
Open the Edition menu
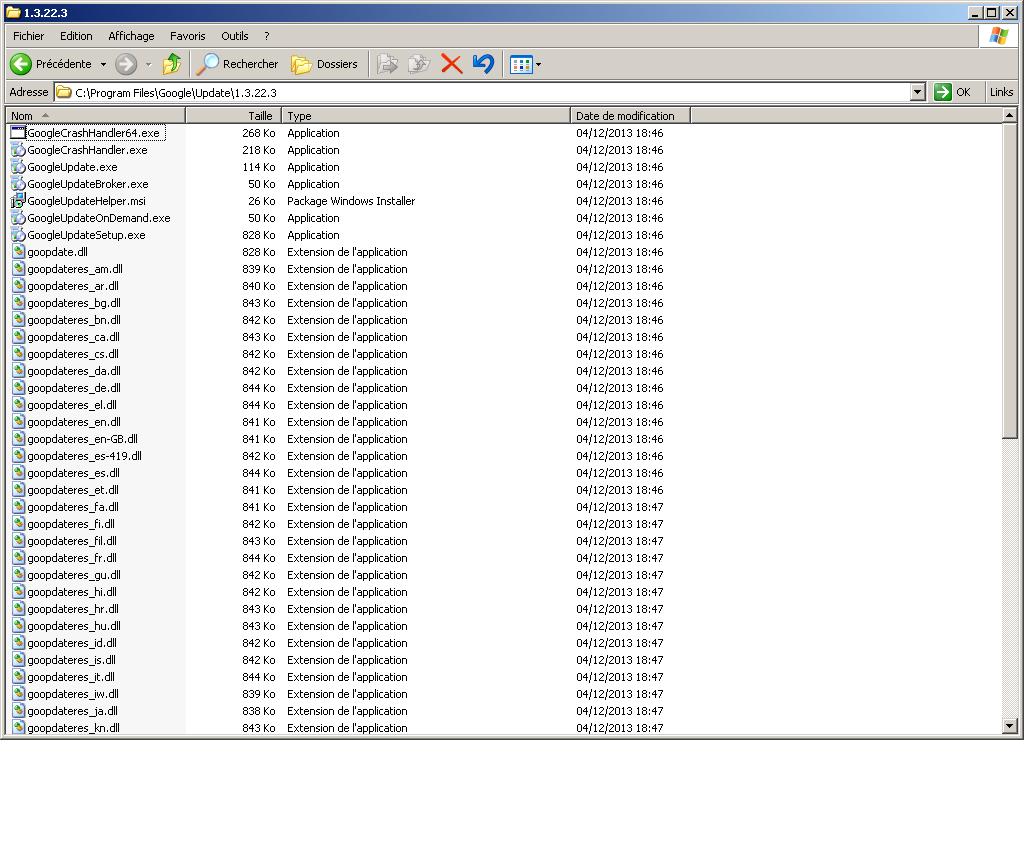click(x=76, y=36)
